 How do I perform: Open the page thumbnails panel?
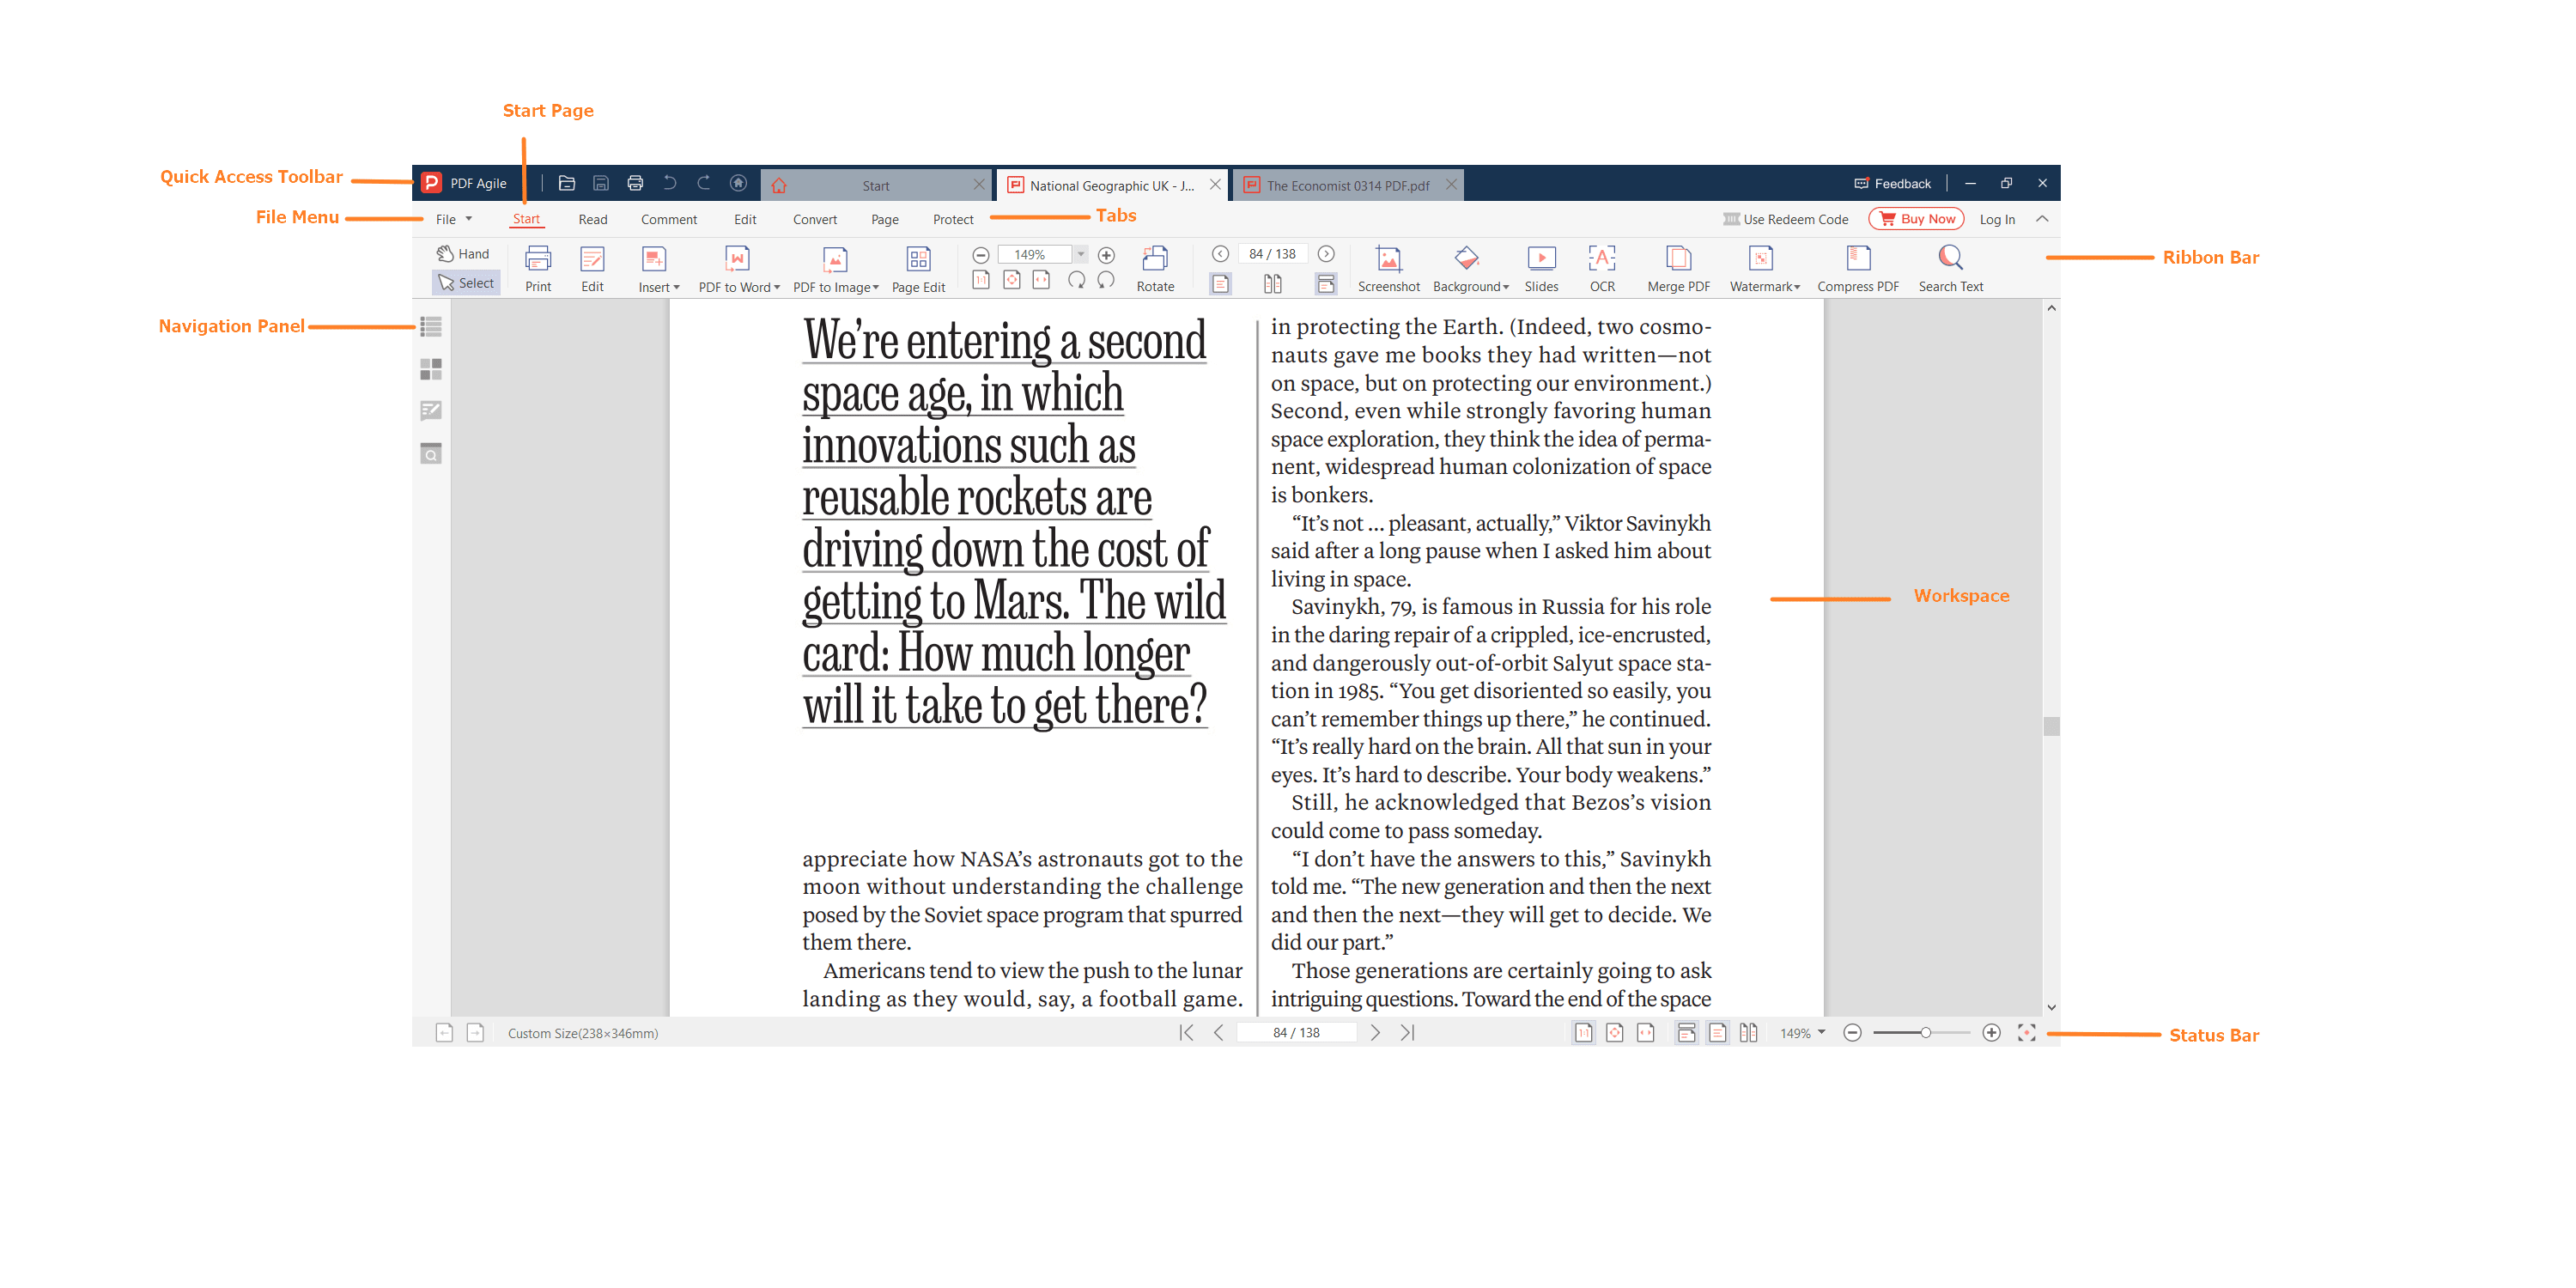pos(431,369)
